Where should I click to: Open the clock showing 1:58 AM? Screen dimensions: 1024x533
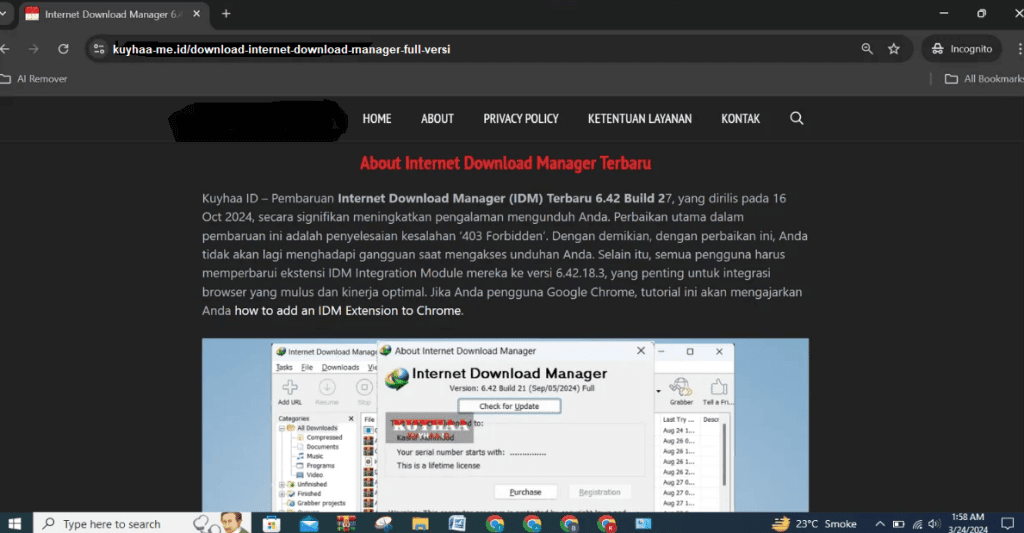(968, 523)
